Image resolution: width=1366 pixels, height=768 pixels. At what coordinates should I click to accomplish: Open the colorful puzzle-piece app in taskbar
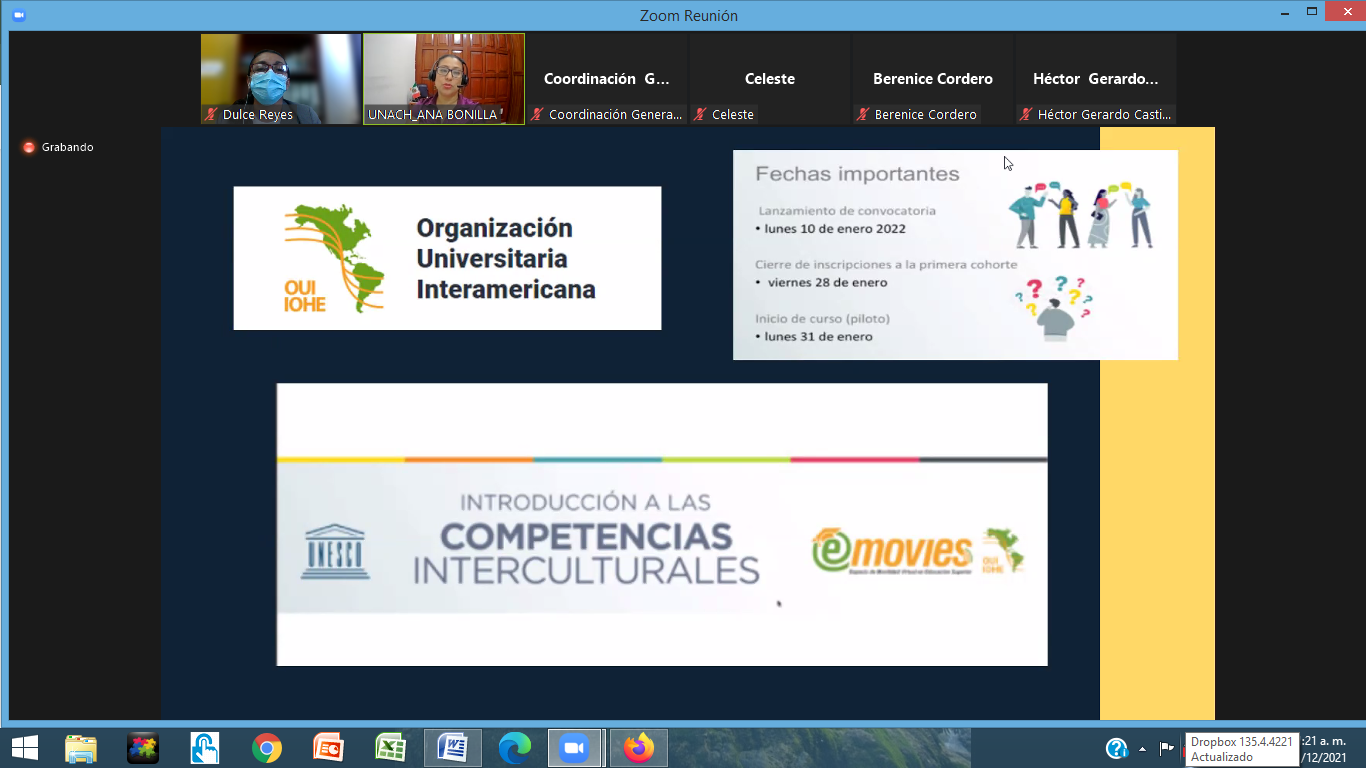[143, 748]
